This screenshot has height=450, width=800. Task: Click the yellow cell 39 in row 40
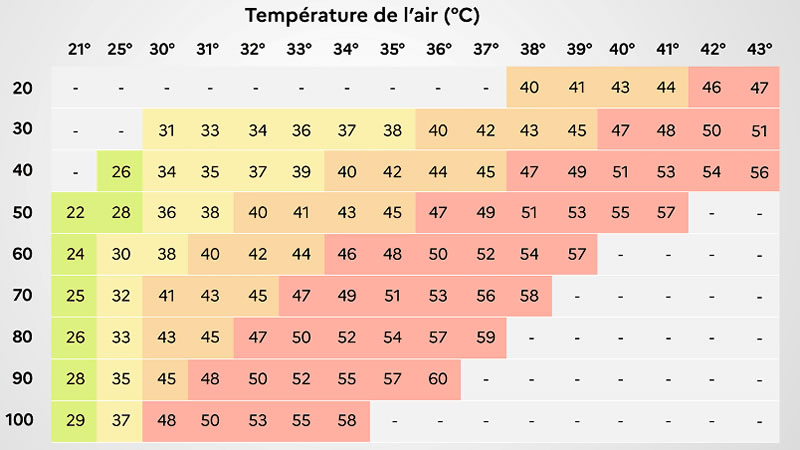[x=302, y=171]
